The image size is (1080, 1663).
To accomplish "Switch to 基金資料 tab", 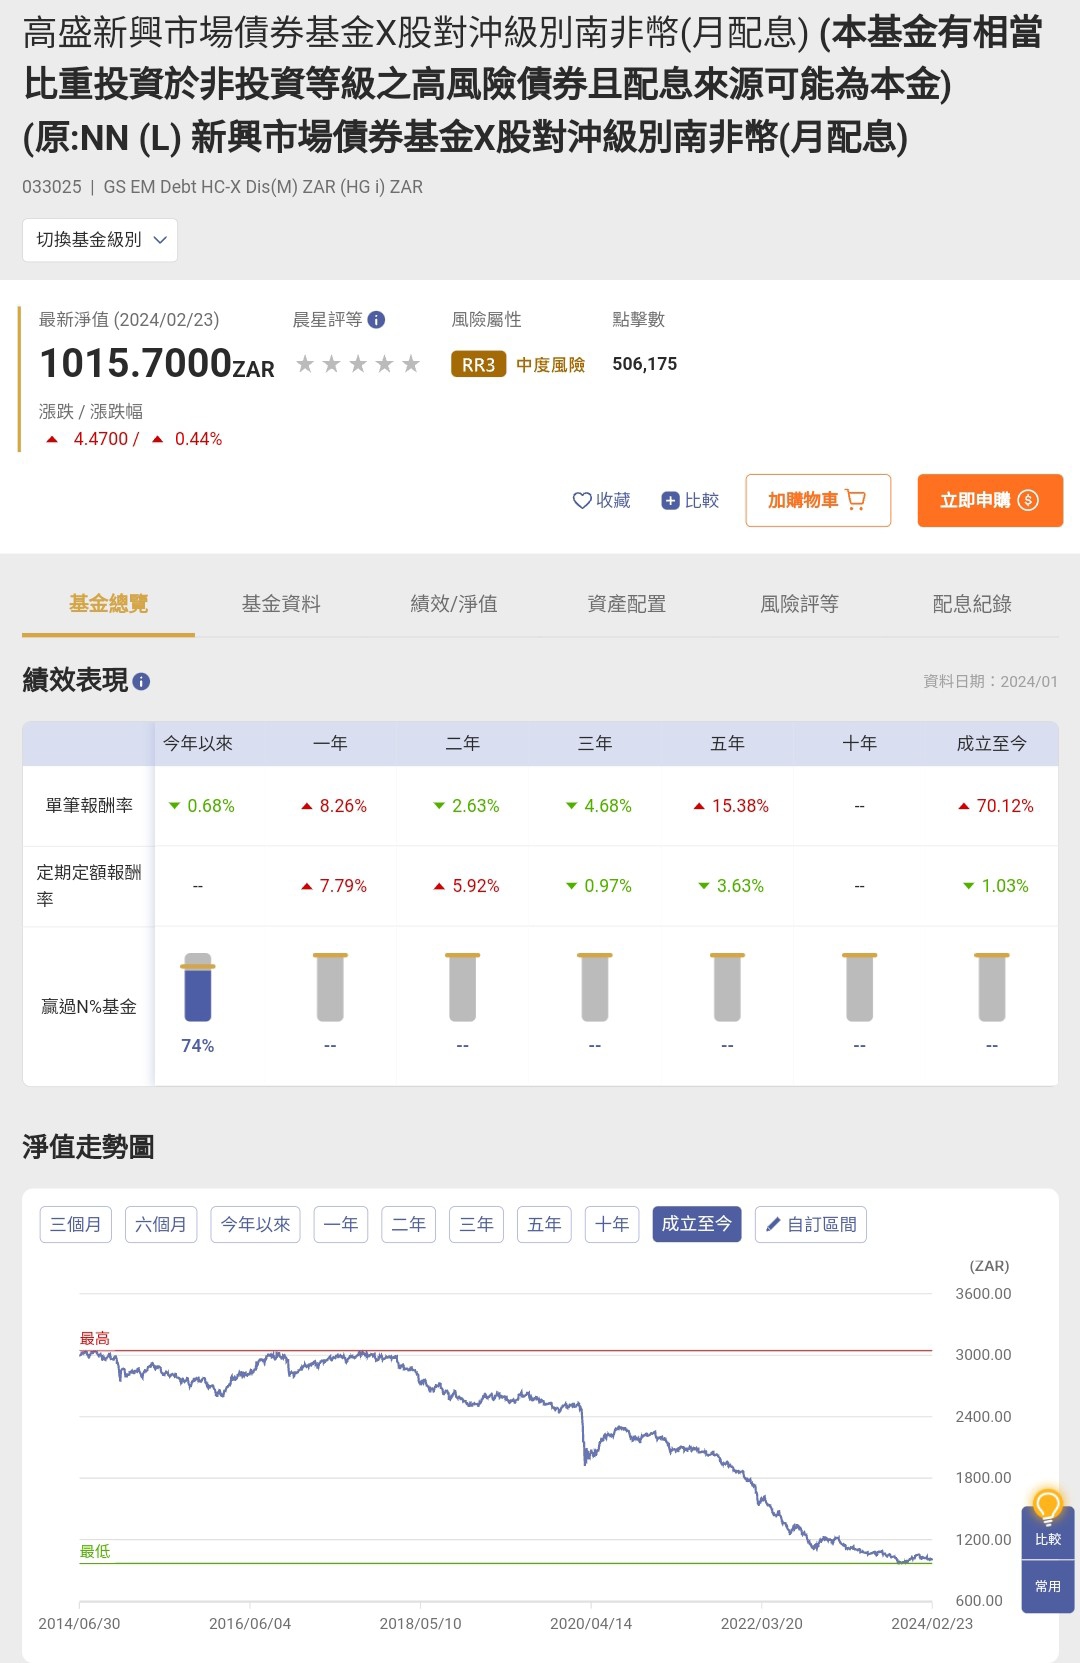I will pyautogui.click(x=281, y=604).
